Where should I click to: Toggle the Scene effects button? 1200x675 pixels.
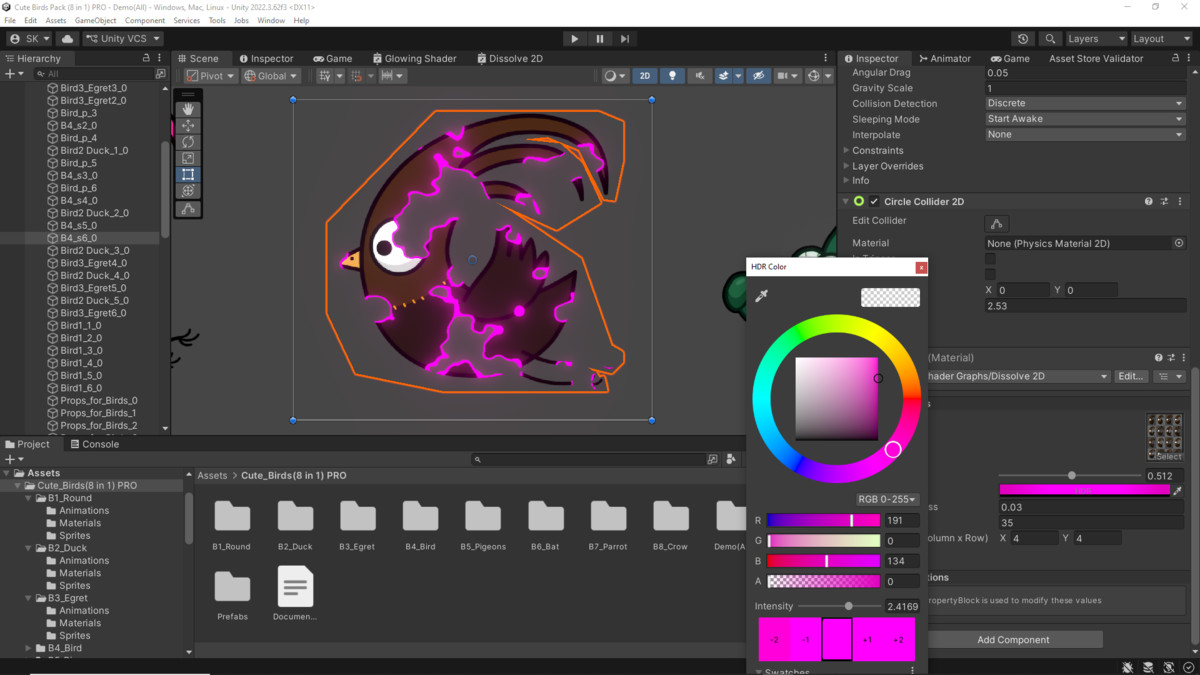[724, 76]
